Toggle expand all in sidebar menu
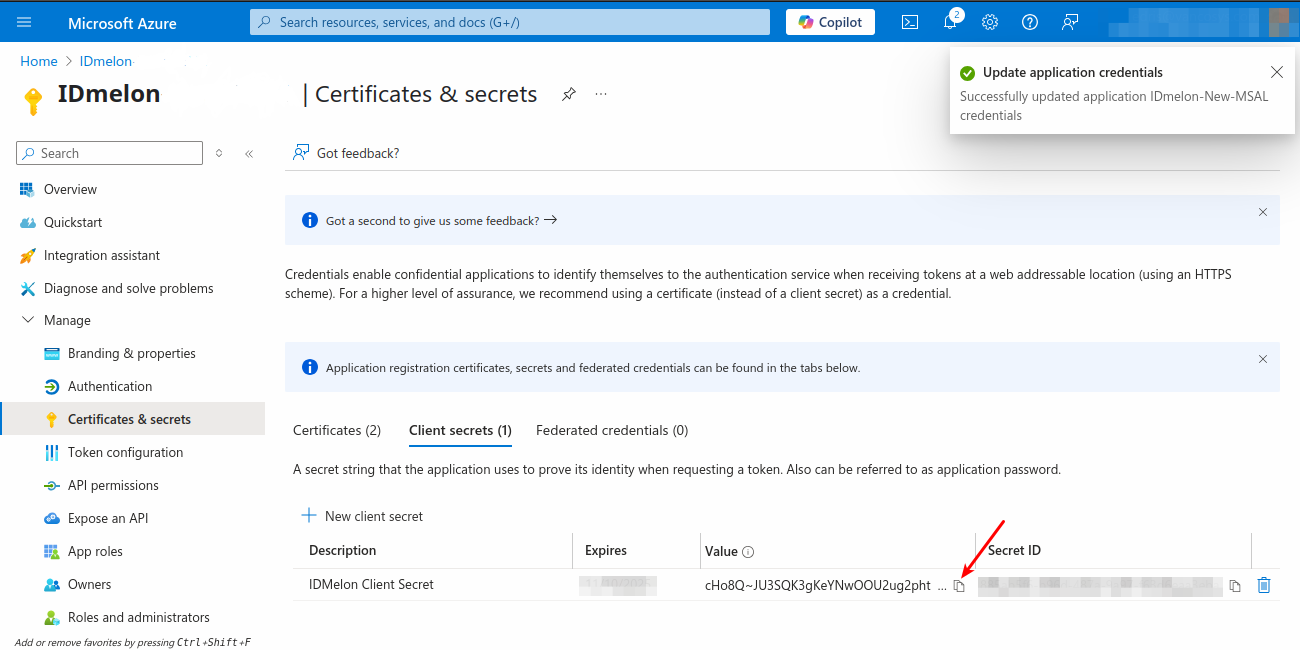This screenshot has width=1300, height=650. (220, 153)
